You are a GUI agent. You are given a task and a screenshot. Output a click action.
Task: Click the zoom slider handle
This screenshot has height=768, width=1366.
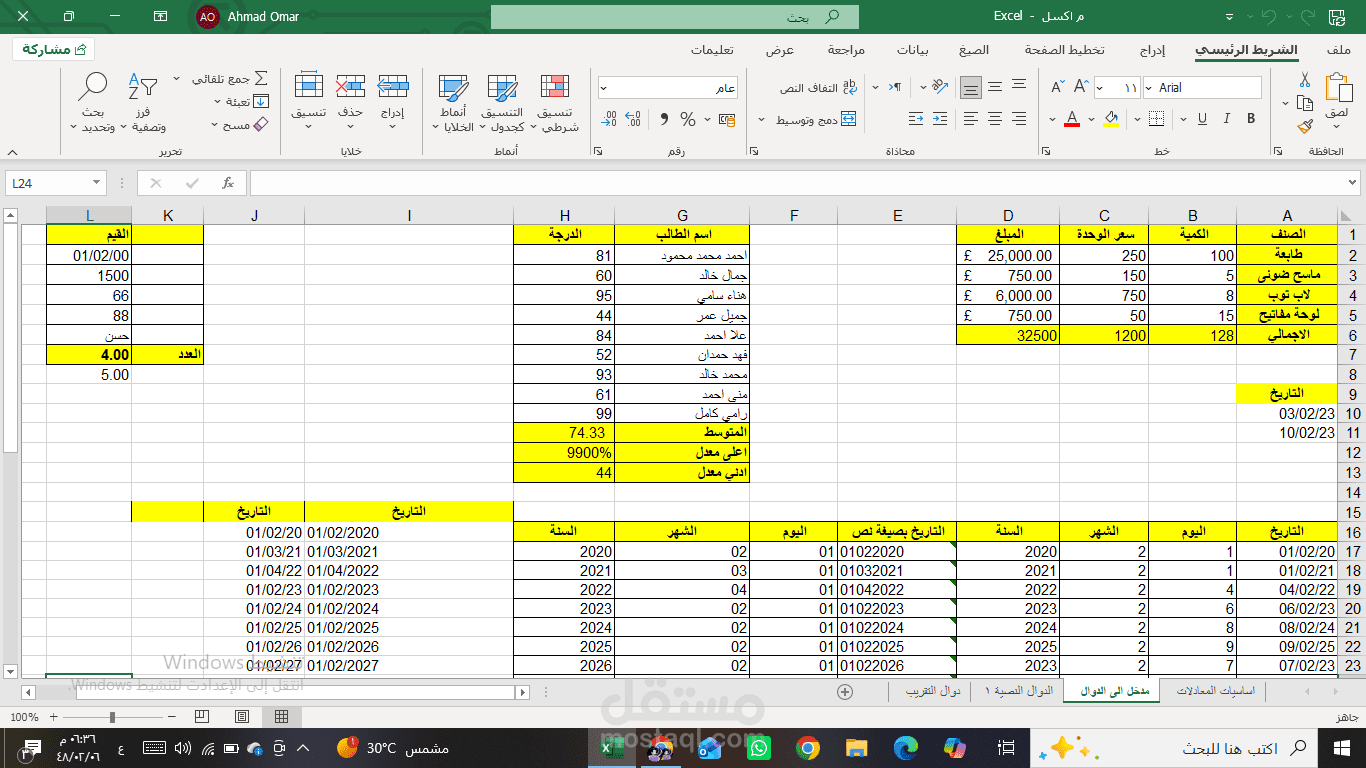tap(112, 717)
